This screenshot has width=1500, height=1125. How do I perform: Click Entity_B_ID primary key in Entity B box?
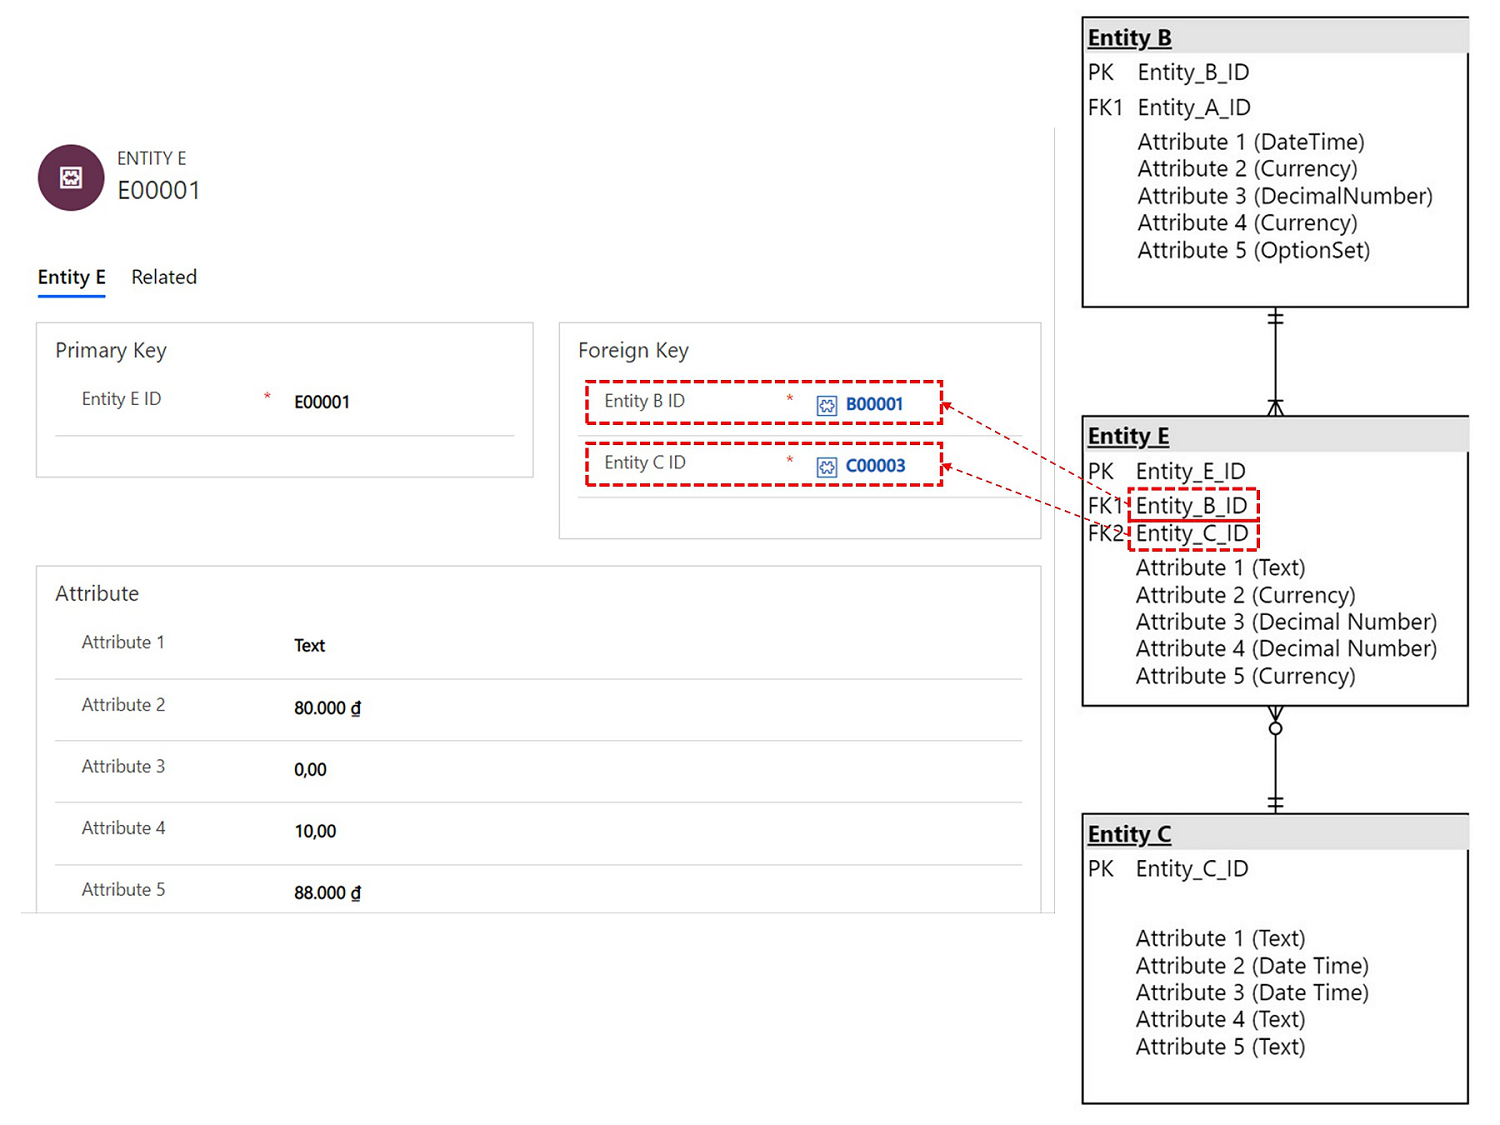click(x=1193, y=73)
